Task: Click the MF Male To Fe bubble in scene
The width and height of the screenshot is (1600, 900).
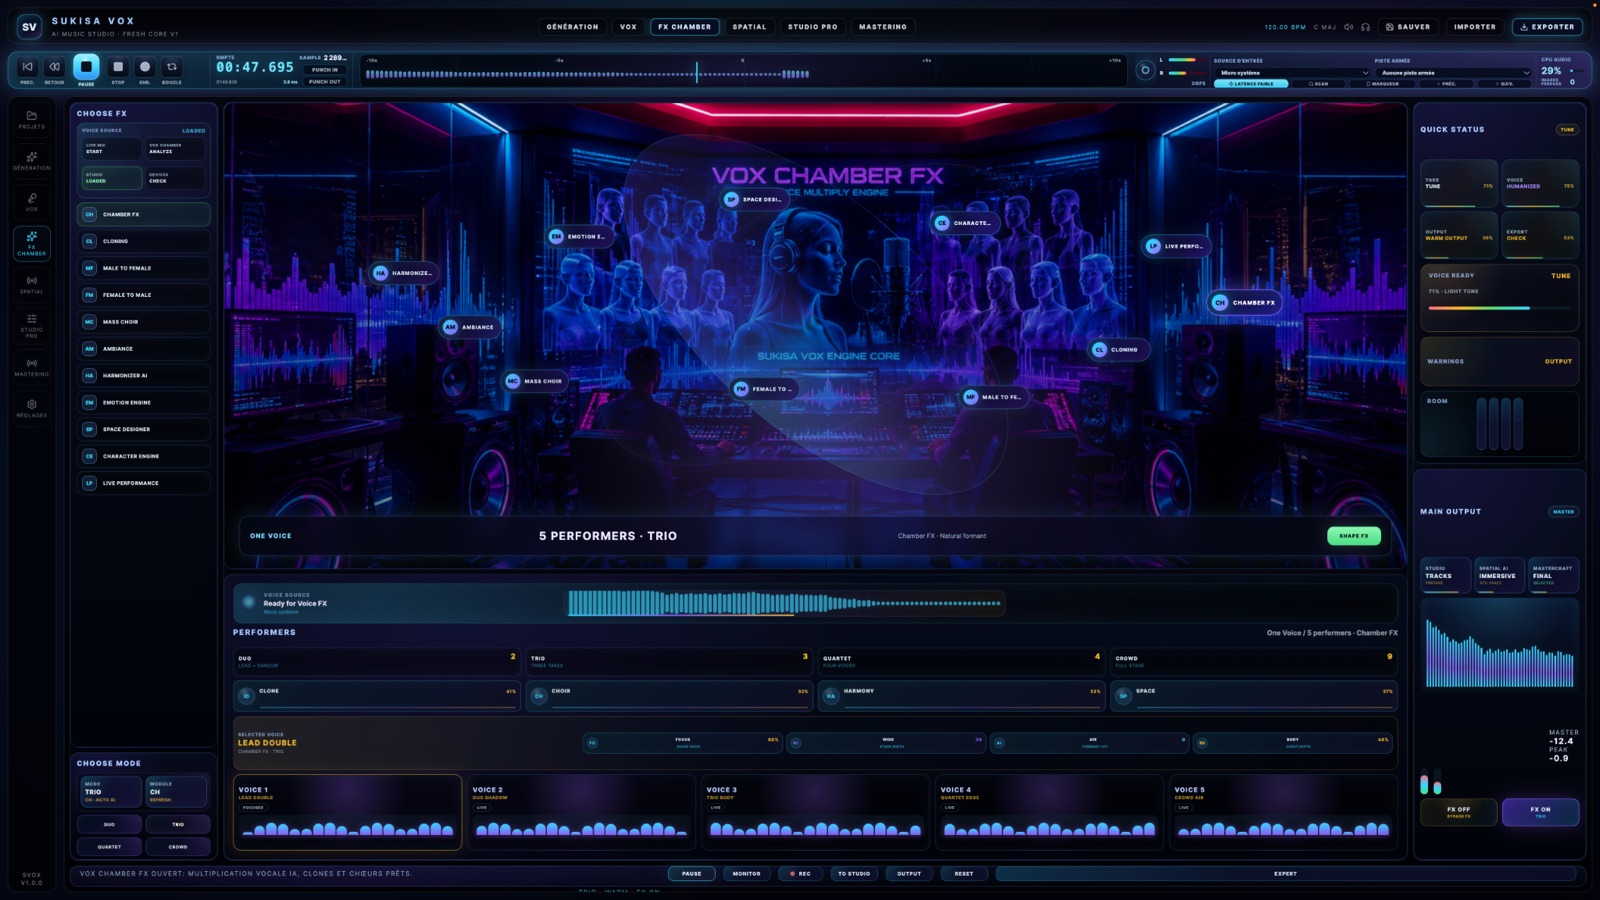Action: click(x=993, y=397)
